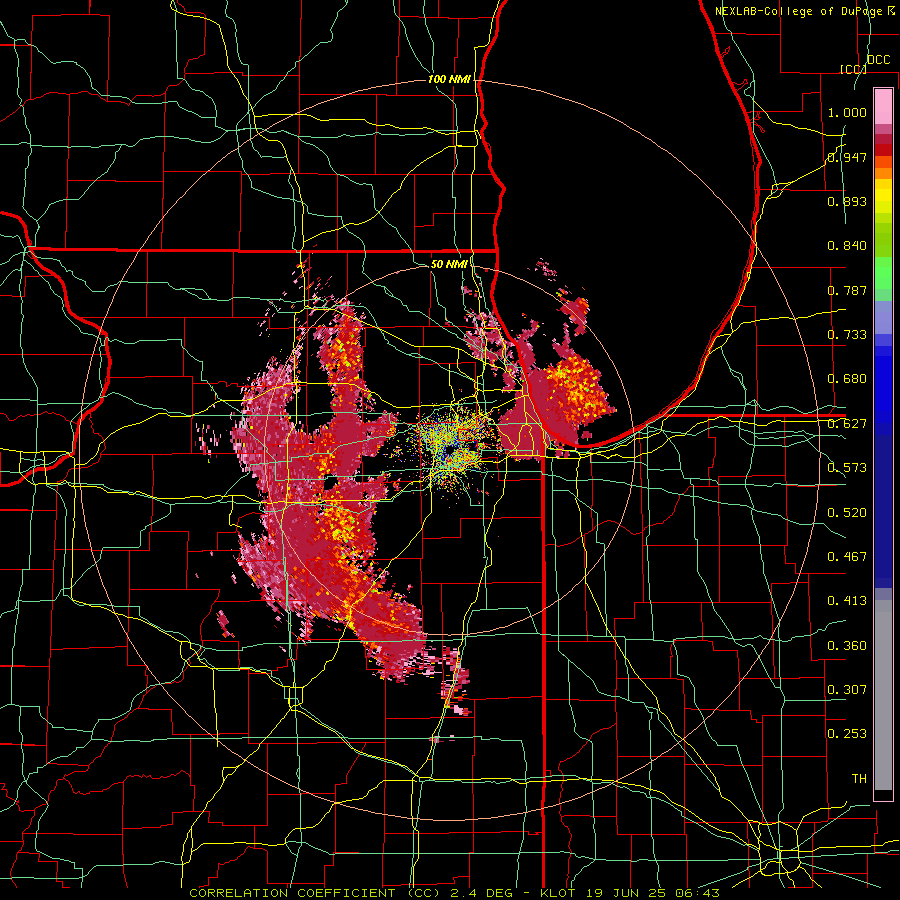Click the 19 JUN 25 date text
The height and width of the screenshot is (900, 900).
click(x=626, y=893)
